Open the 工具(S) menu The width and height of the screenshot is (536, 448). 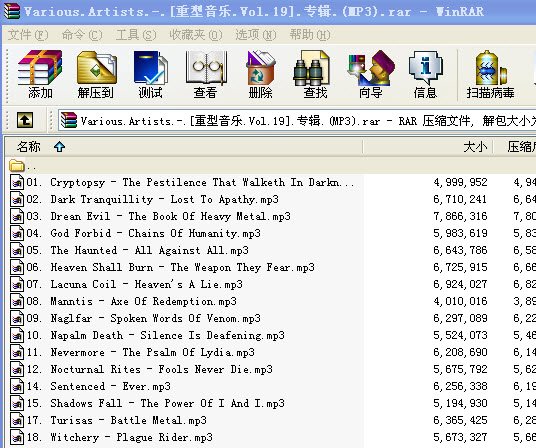pyautogui.click(x=136, y=35)
